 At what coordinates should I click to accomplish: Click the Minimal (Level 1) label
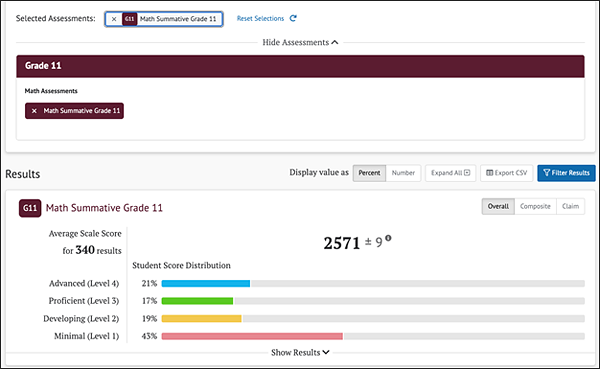click(86, 336)
